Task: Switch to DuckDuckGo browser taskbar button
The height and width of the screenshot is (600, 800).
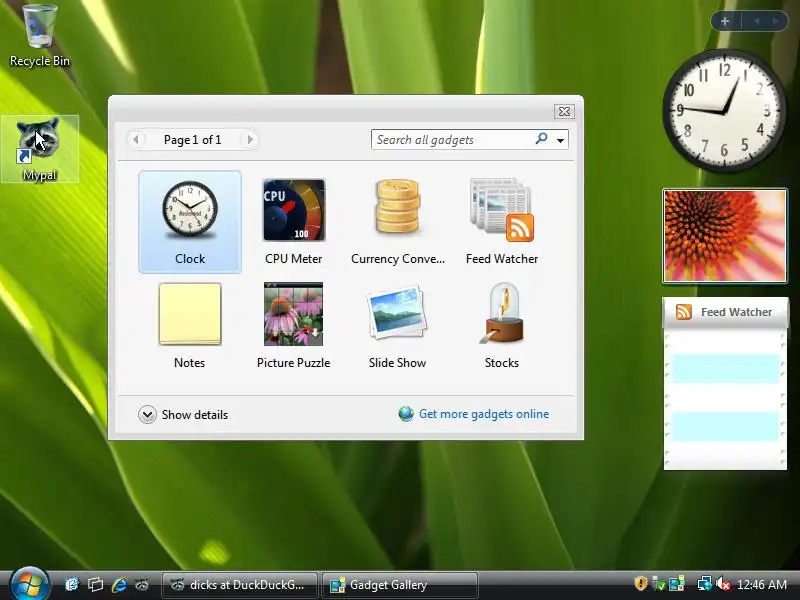Action: point(240,585)
